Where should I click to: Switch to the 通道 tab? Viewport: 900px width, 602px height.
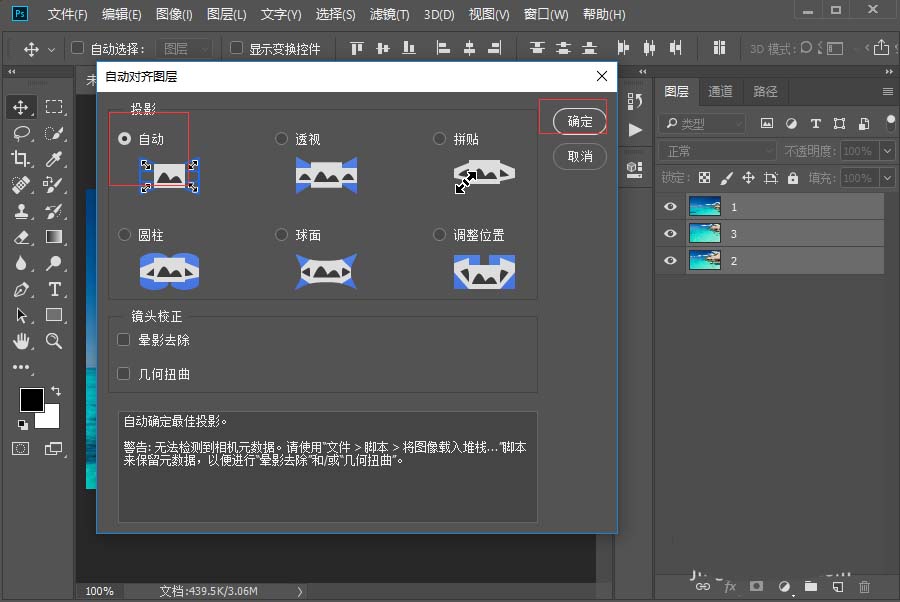(x=720, y=91)
